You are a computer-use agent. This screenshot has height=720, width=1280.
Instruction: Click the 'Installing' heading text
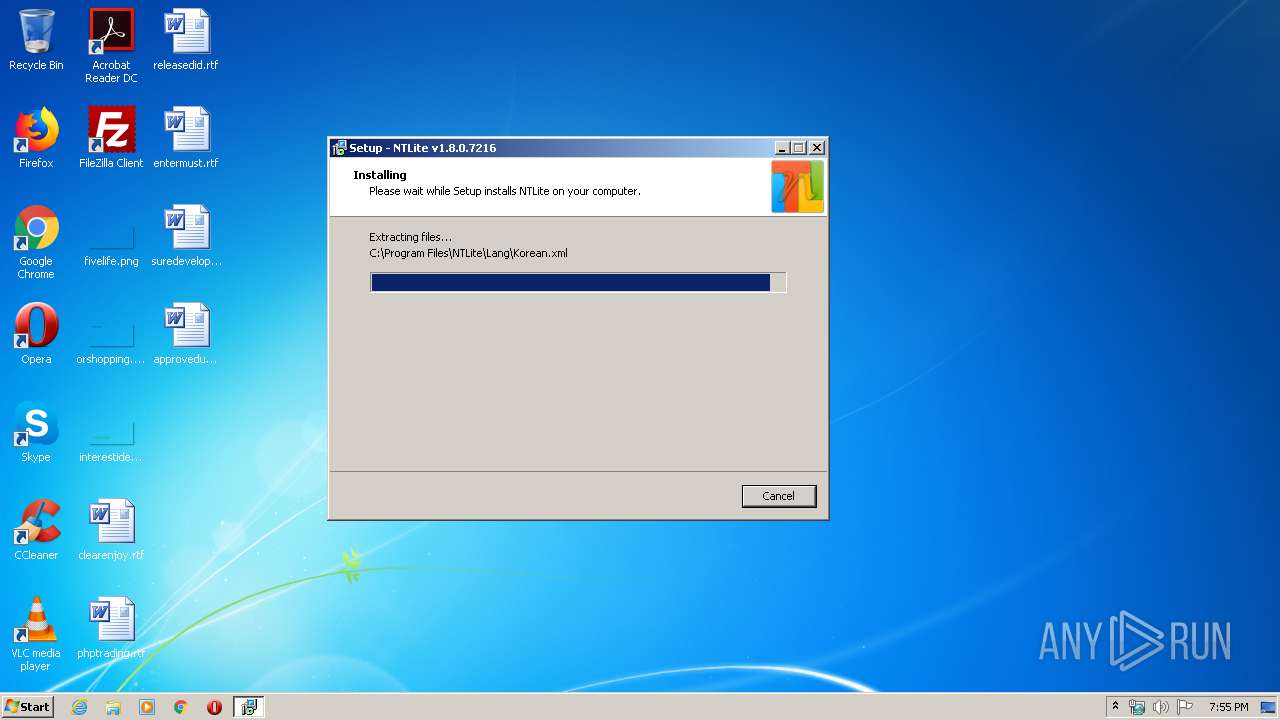[x=380, y=175]
